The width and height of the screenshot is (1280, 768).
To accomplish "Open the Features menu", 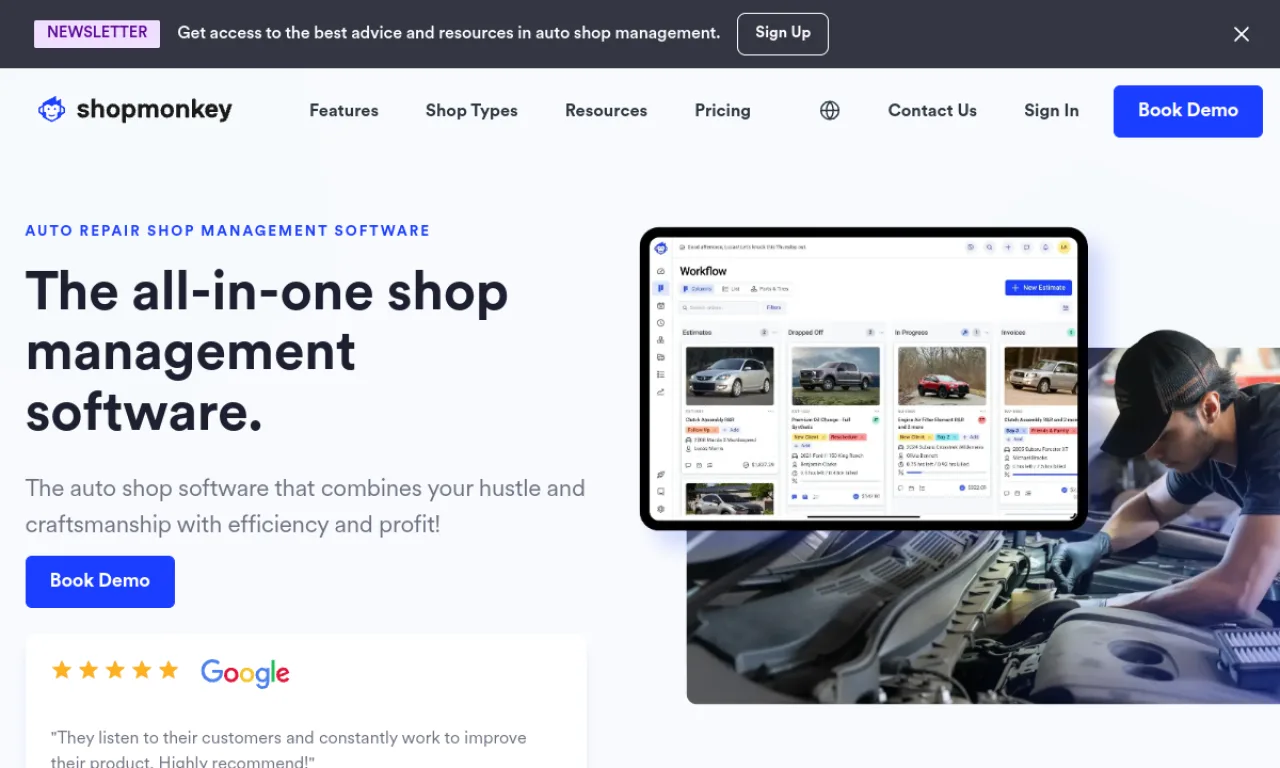I will coord(344,111).
